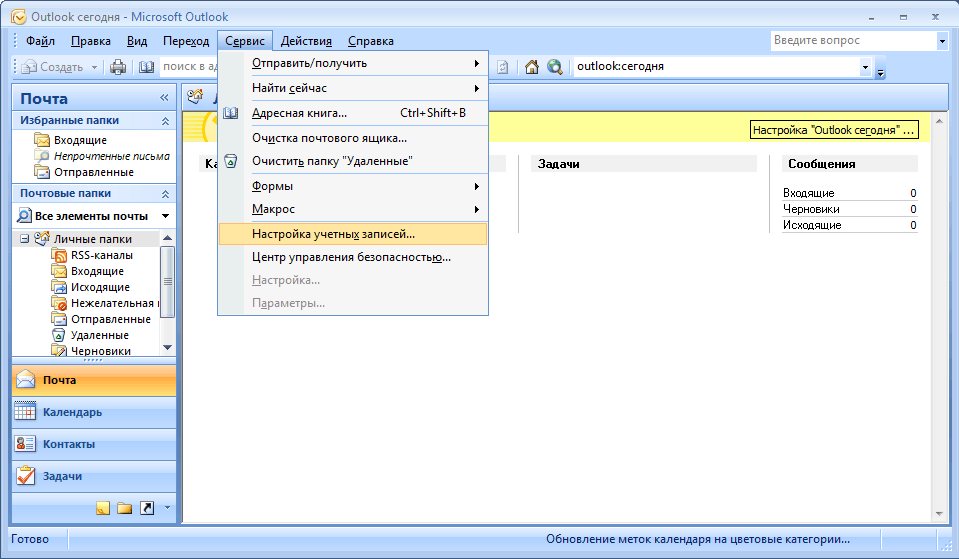
Task: Open the Отправить/получить submenu
Action: pos(309,63)
